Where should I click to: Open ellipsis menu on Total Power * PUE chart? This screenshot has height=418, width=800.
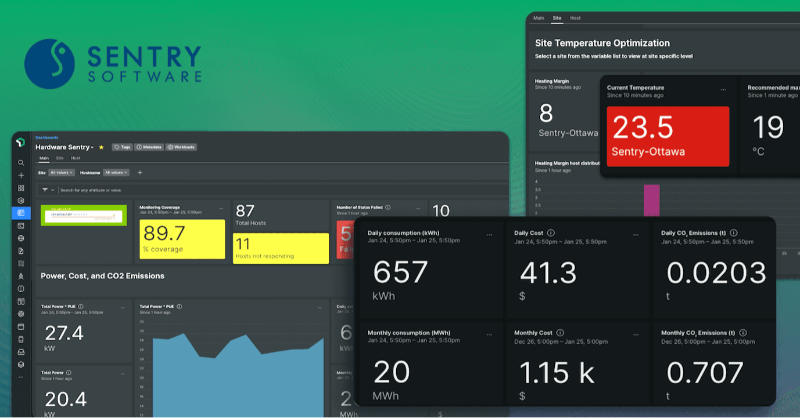click(x=320, y=308)
